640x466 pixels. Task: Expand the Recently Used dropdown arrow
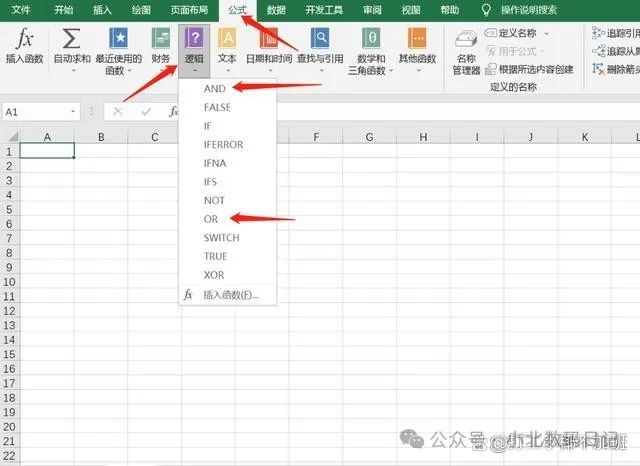click(x=129, y=71)
